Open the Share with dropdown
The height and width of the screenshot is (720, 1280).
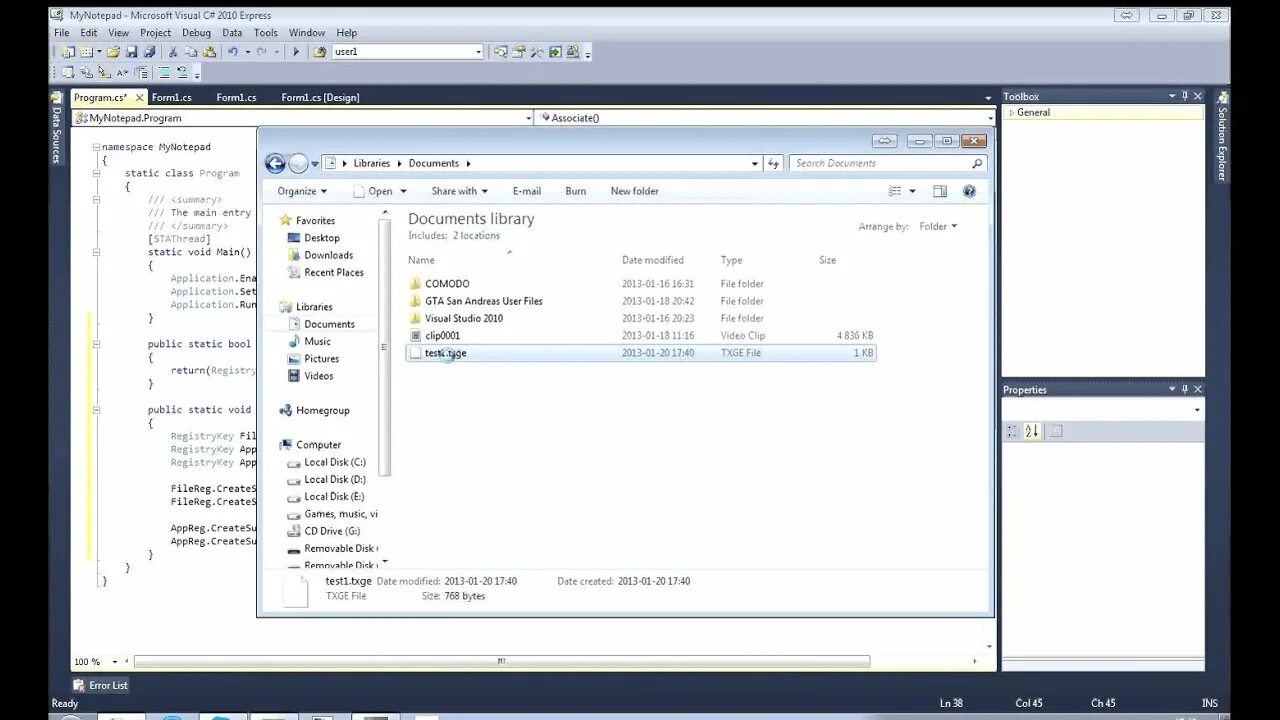pos(459,191)
